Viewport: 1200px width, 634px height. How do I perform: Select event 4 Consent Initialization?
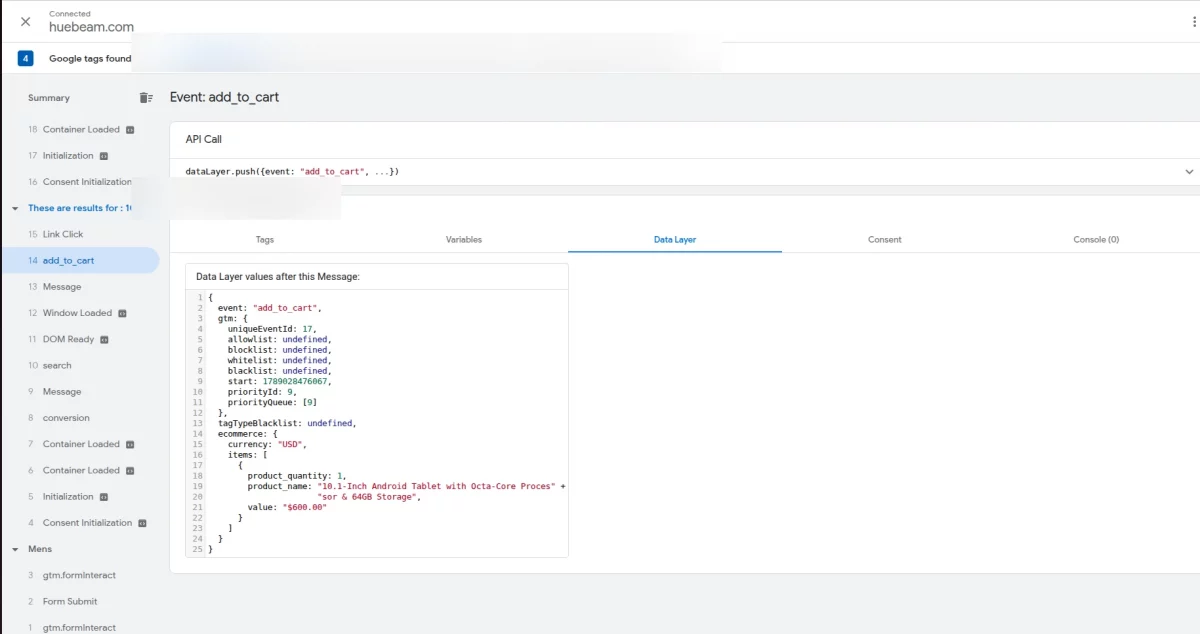click(x=80, y=523)
